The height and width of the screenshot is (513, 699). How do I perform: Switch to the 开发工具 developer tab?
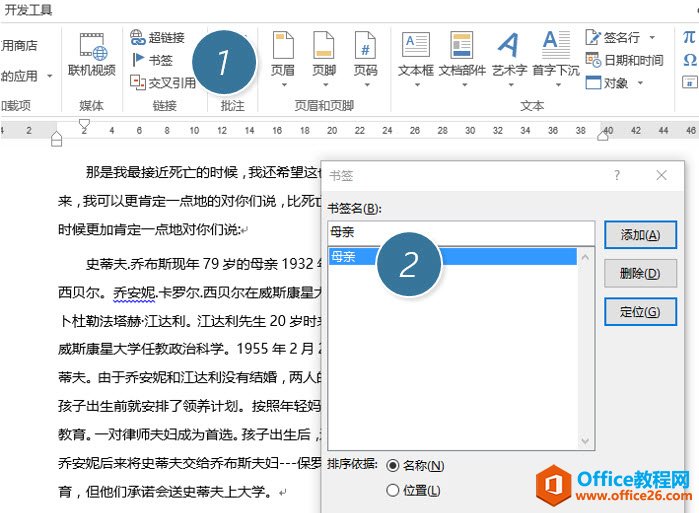pos(30,10)
